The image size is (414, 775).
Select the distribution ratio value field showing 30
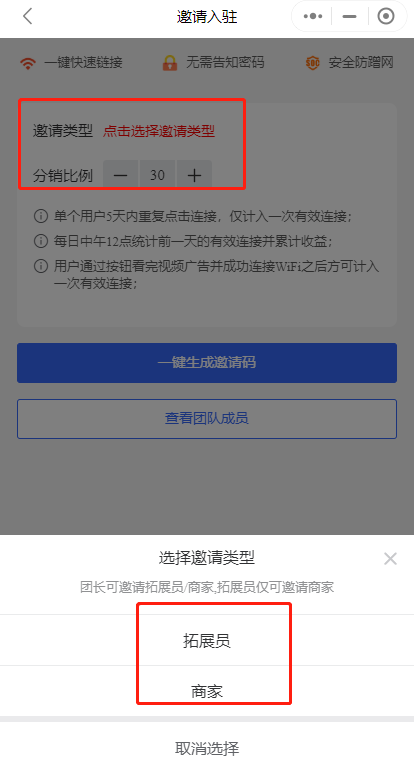[x=158, y=175]
